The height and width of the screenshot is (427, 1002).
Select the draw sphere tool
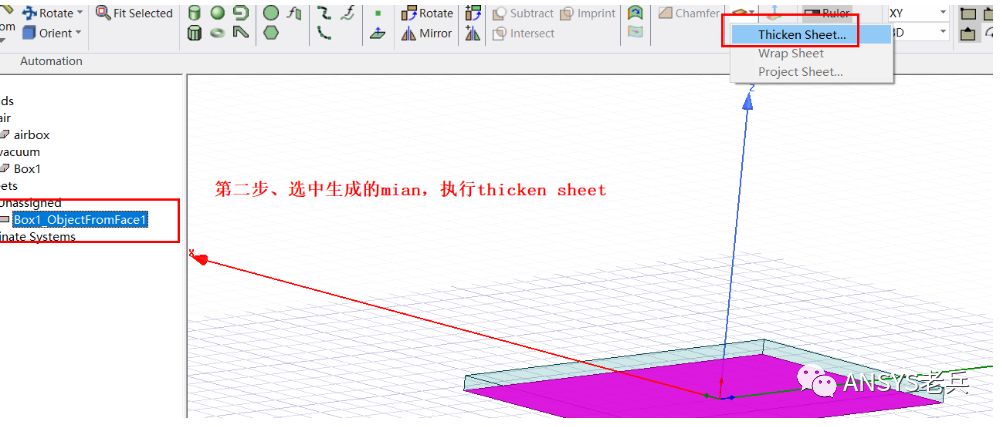click(218, 13)
